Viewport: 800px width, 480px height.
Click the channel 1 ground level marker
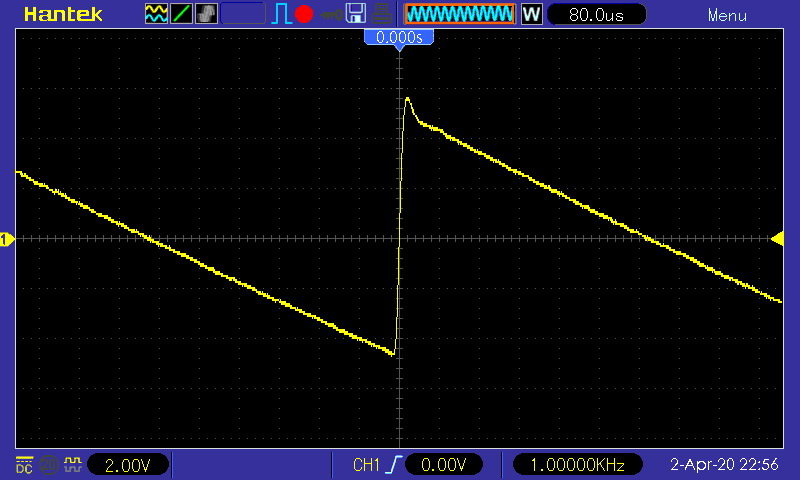[6, 239]
